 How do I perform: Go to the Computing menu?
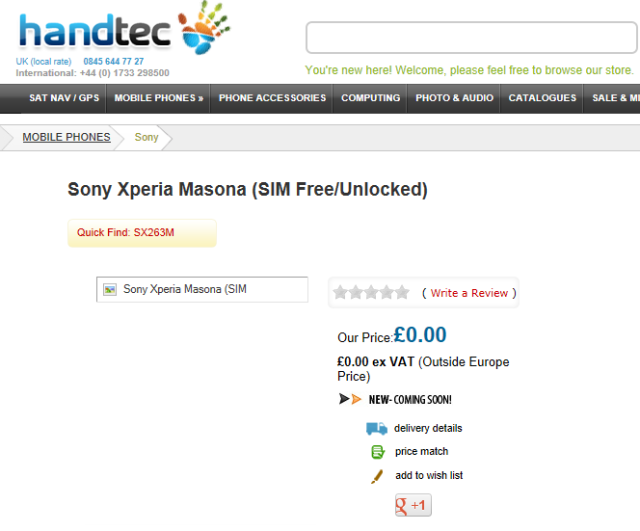pyautogui.click(x=370, y=98)
